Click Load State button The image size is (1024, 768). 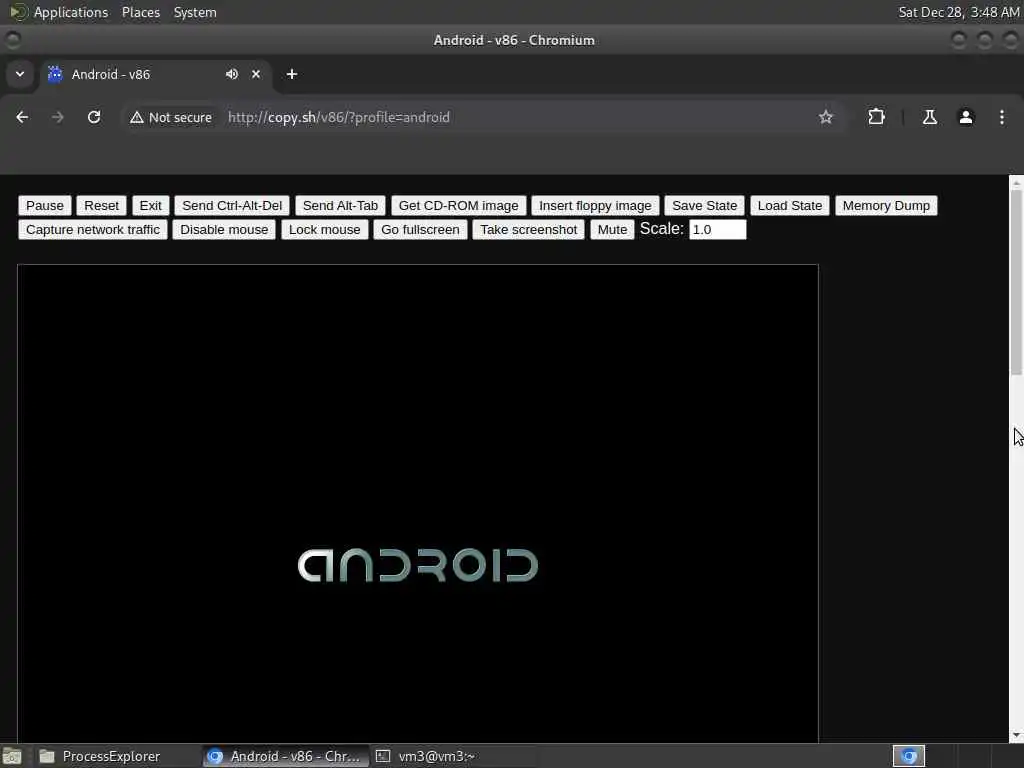pyautogui.click(x=790, y=206)
